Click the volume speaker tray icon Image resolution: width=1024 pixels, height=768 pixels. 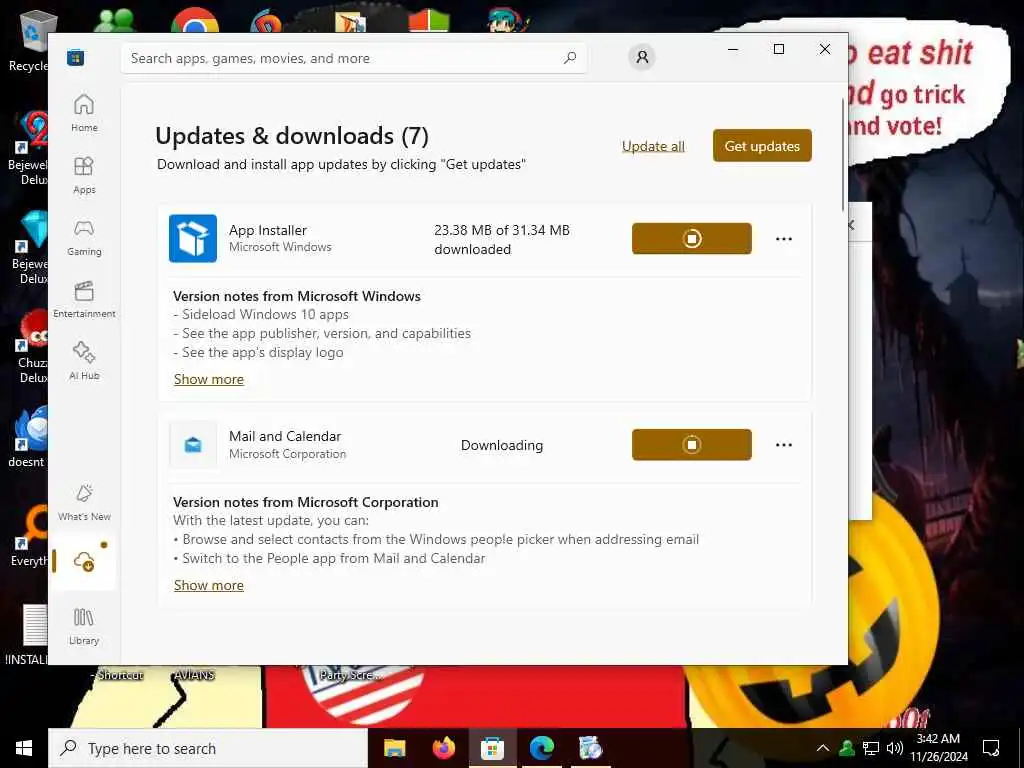(895, 748)
